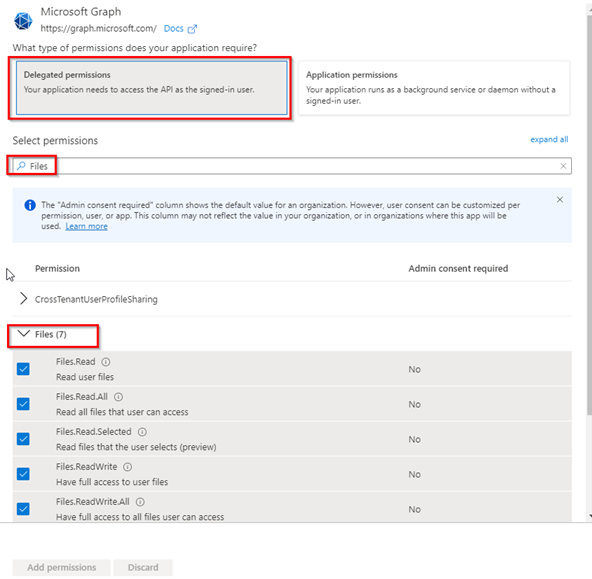Click the Microsoft Graph logo icon
The height and width of the screenshot is (579, 592).
(x=23, y=21)
